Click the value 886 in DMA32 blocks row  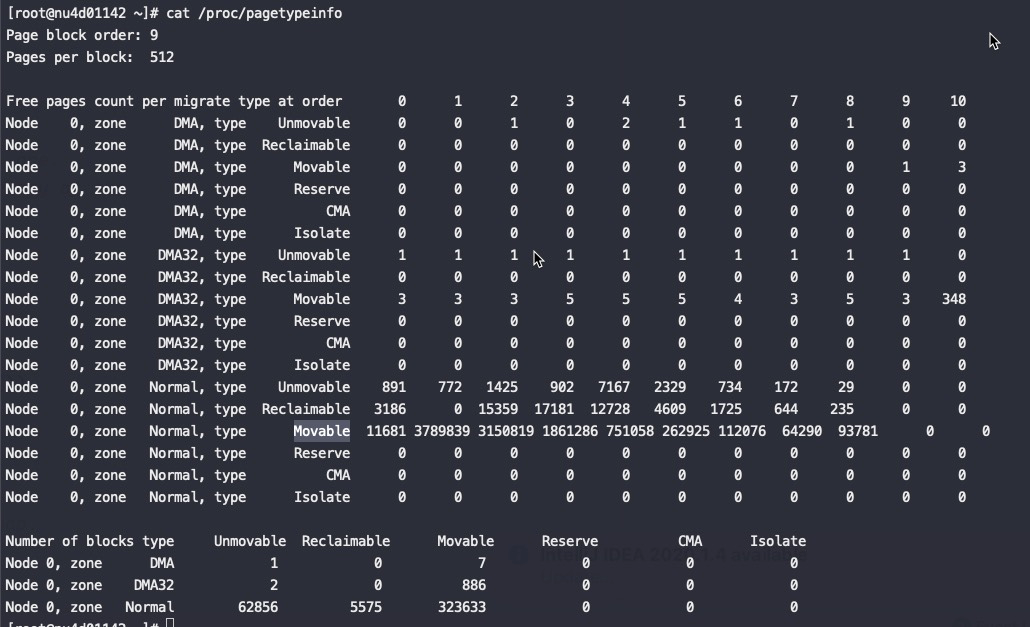point(474,585)
